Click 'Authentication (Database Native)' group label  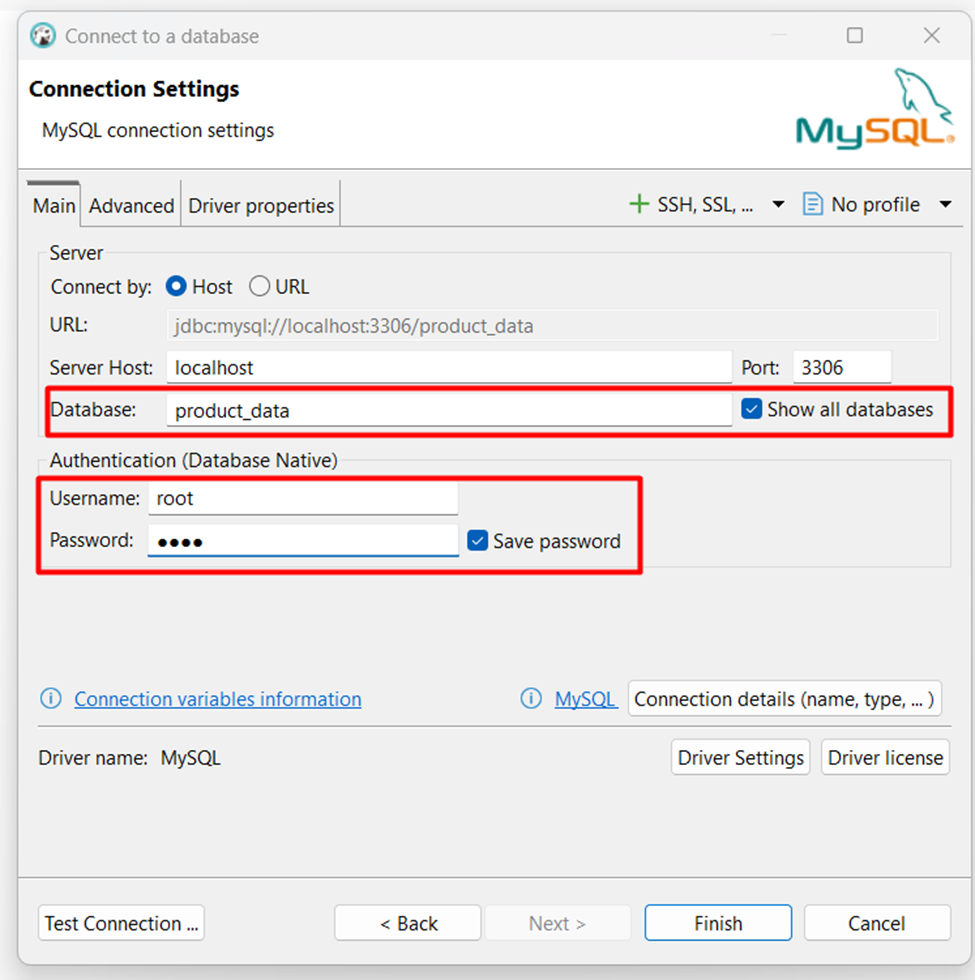click(x=193, y=460)
